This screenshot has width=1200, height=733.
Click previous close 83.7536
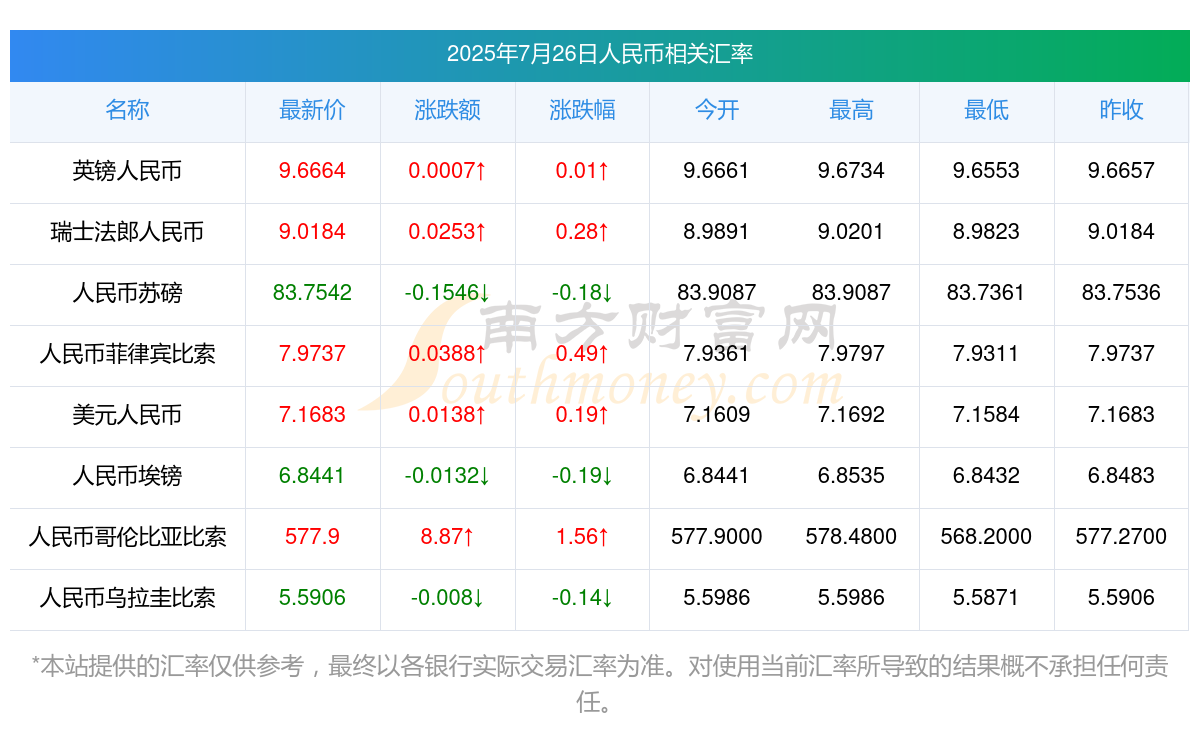[1122, 293]
